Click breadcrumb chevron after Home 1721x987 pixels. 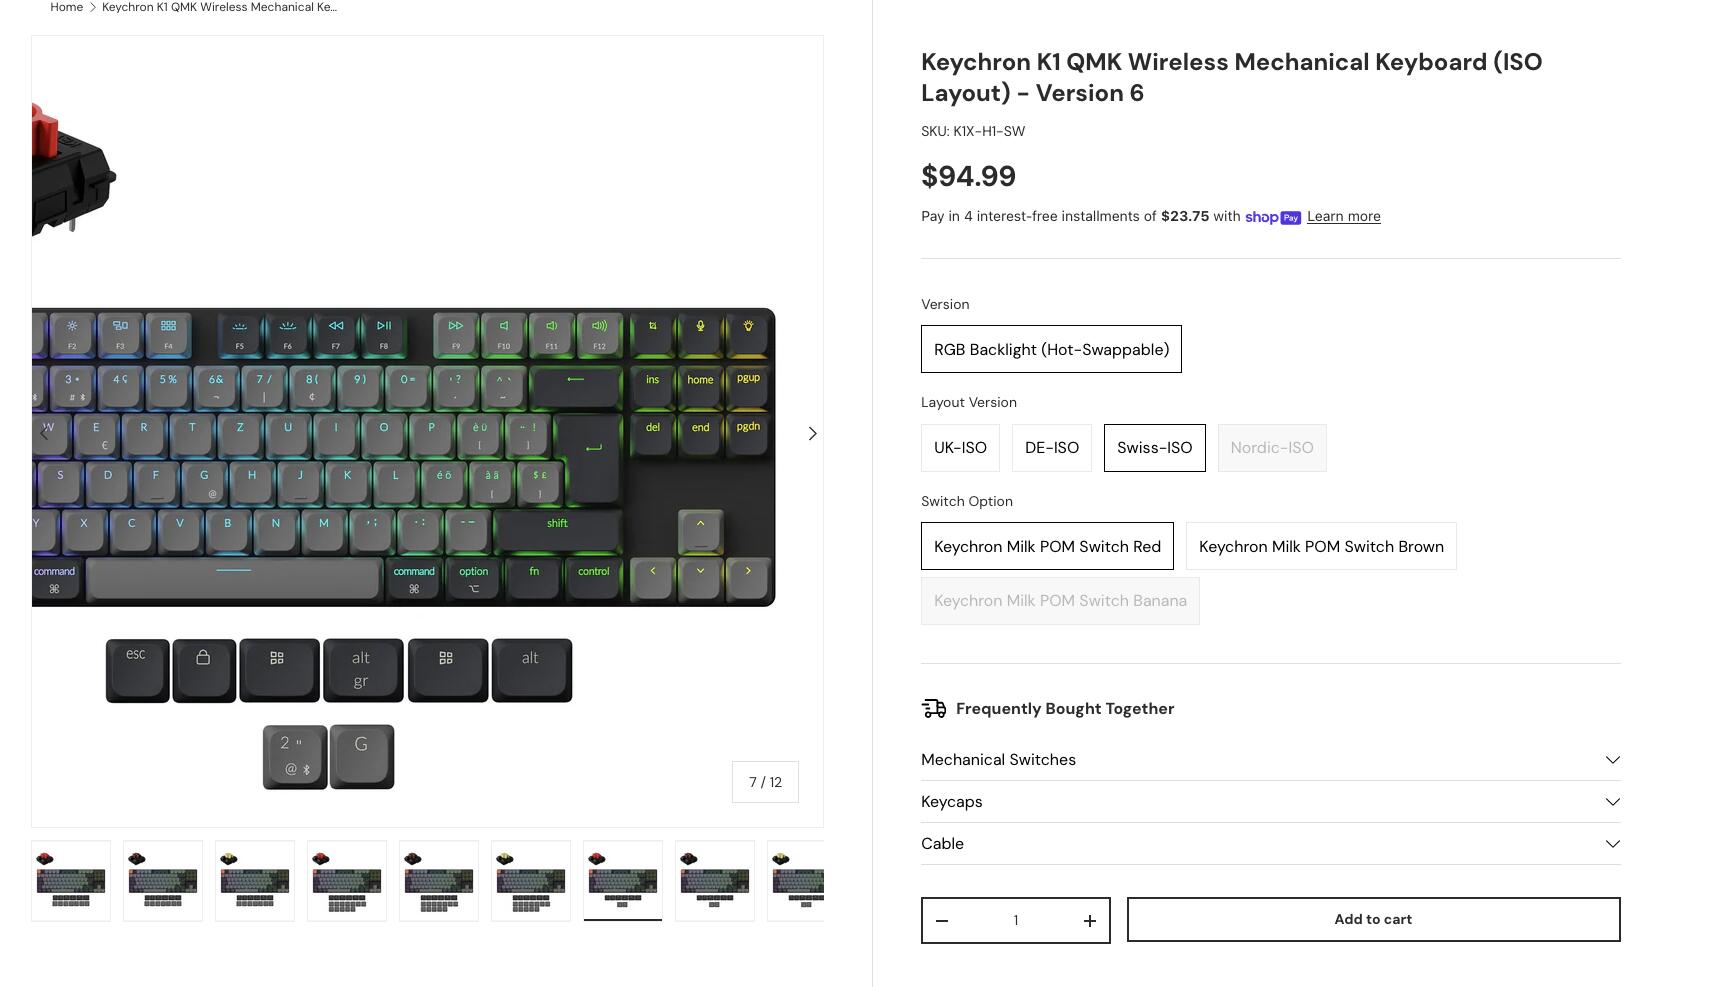pyautogui.click(x=92, y=7)
